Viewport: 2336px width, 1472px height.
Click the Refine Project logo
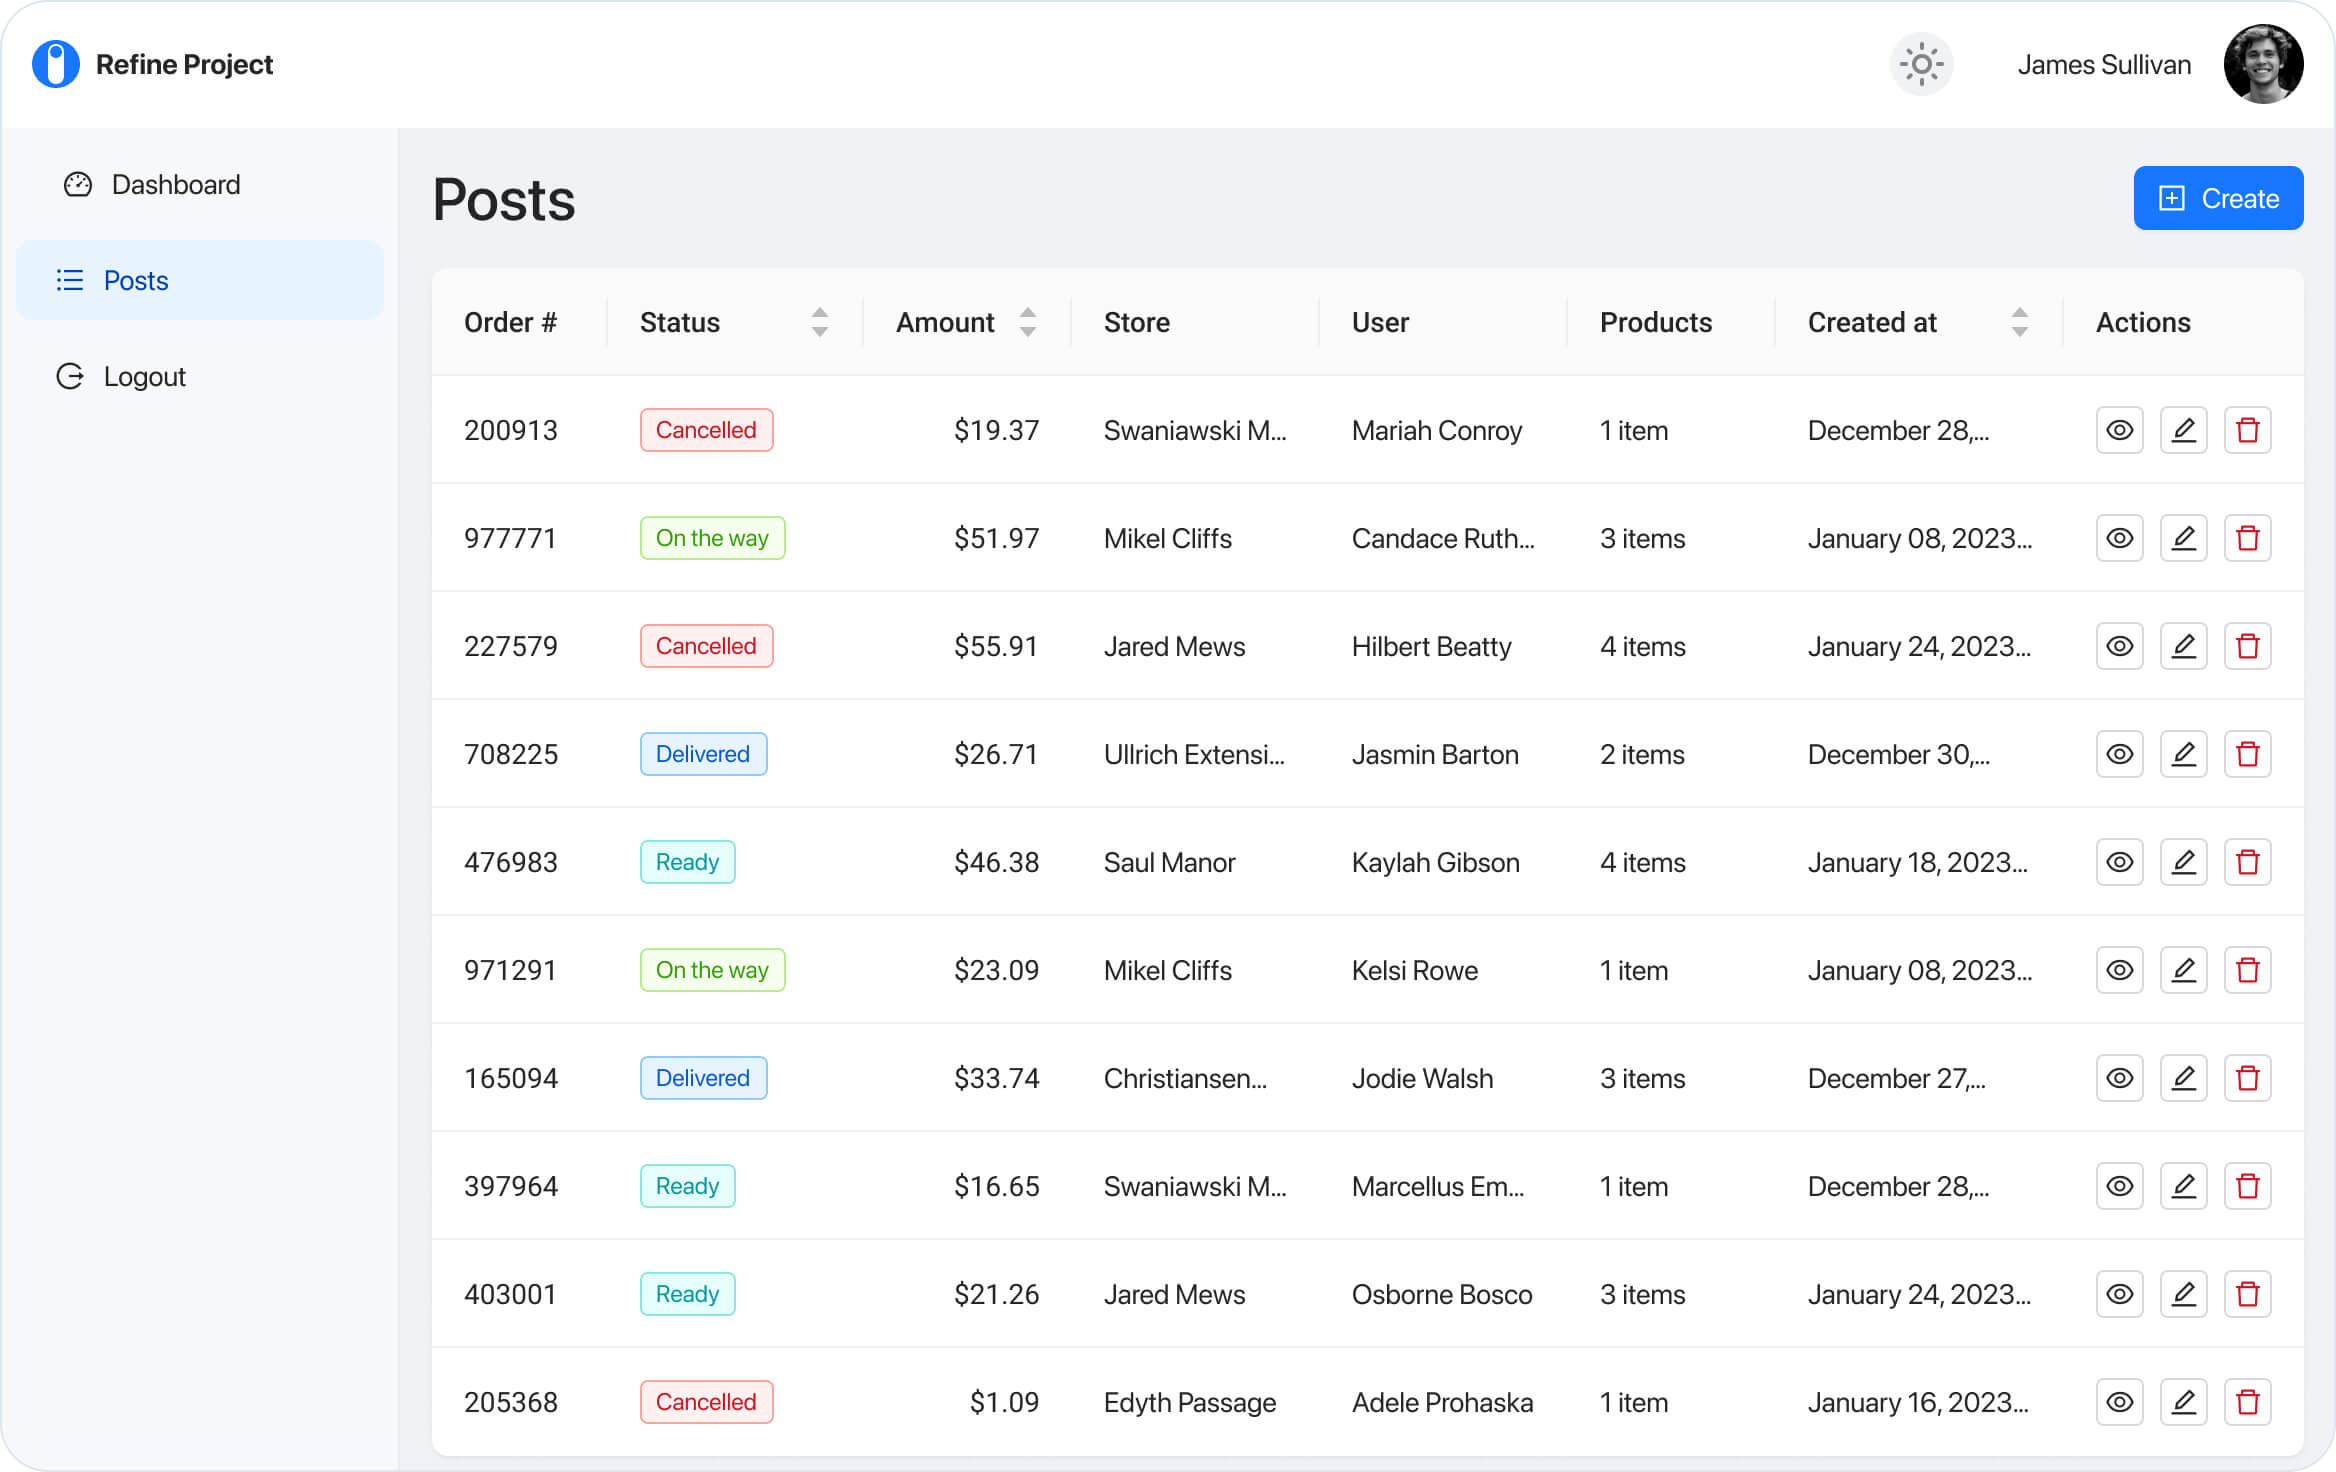pos(152,63)
